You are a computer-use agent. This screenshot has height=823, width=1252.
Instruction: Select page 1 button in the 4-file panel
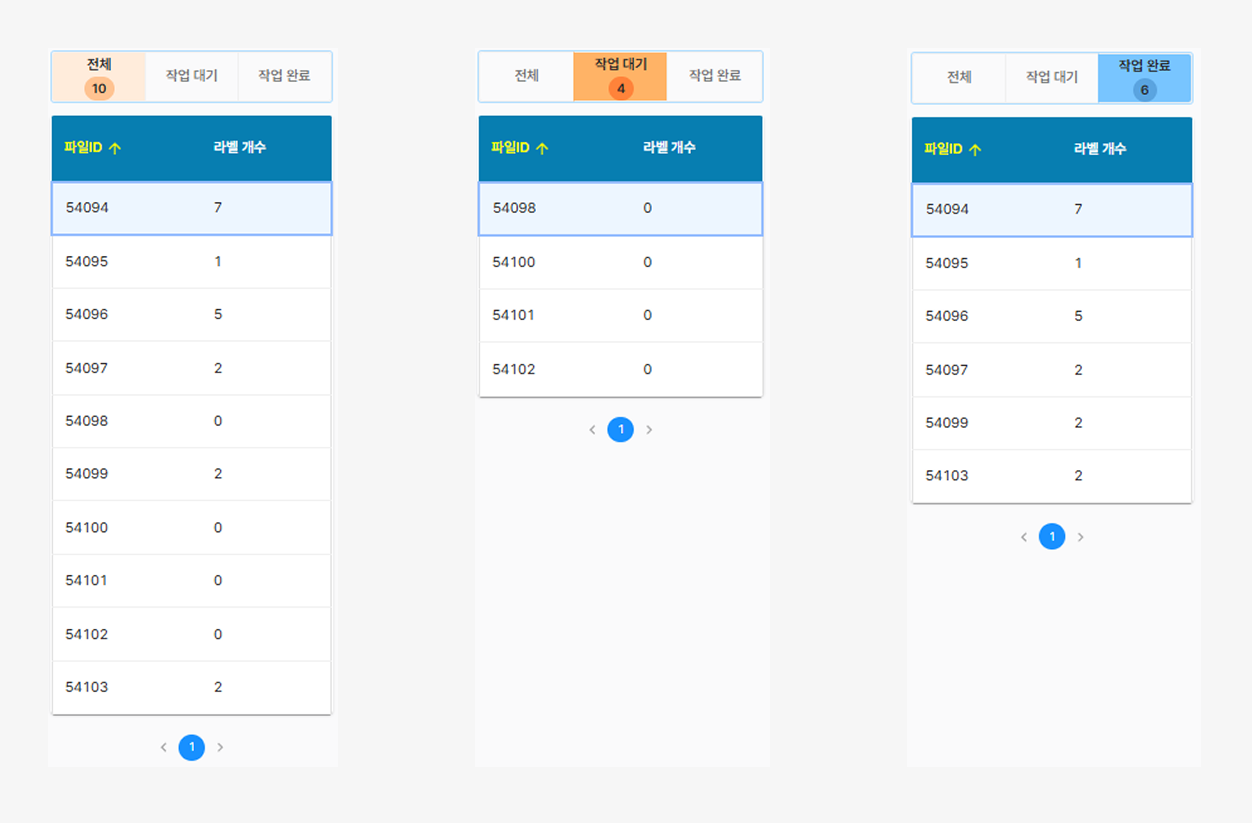(621, 430)
